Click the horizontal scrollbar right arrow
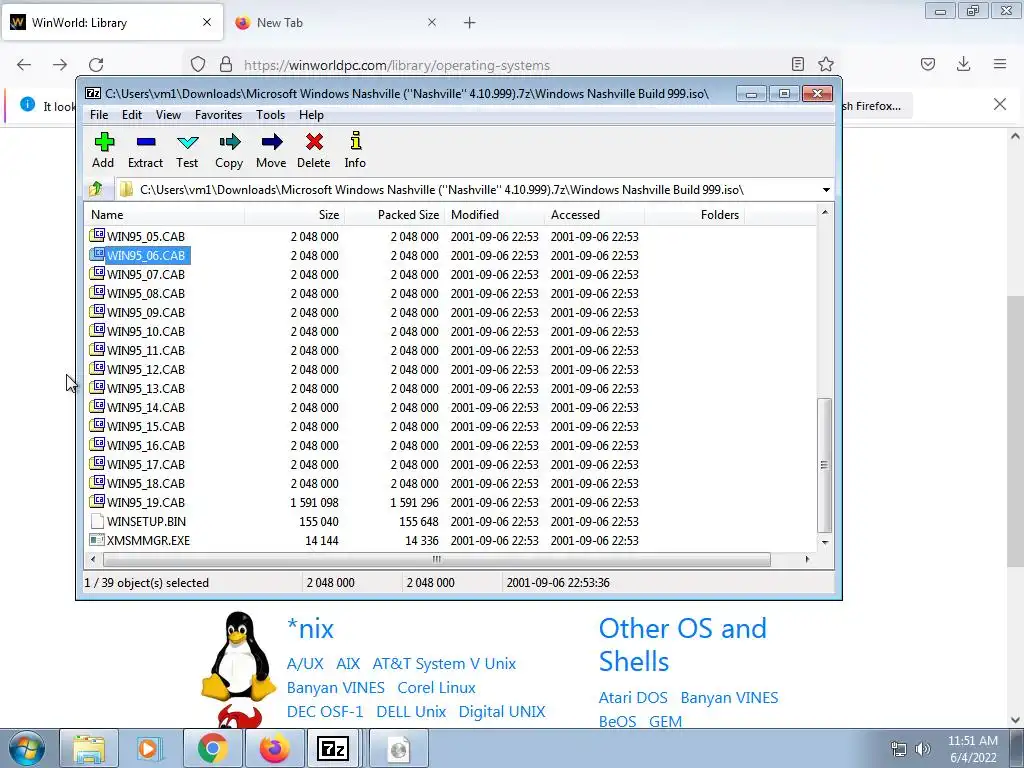The height and width of the screenshot is (768, 1024). 808,559
